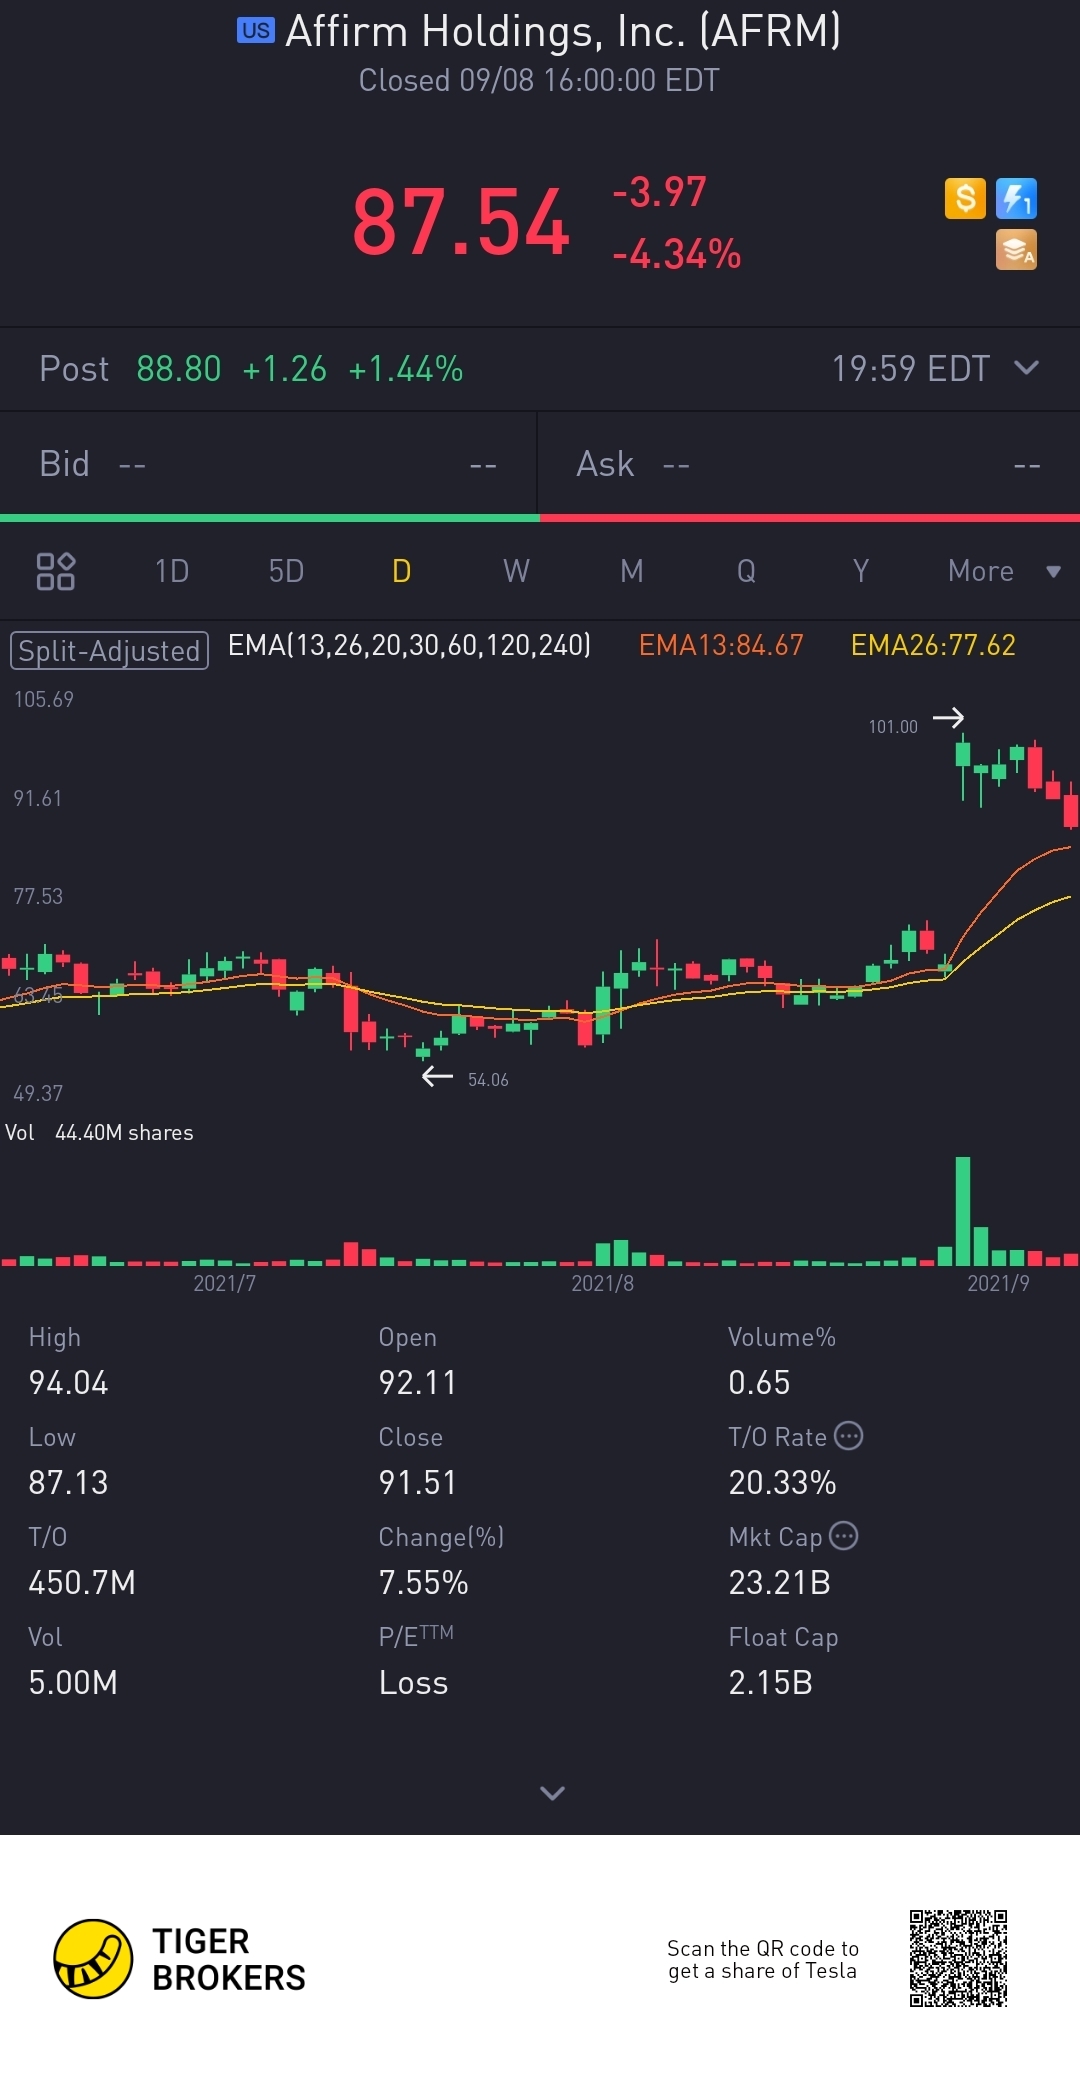Expand the post-market 19:59 EDT dropdown
This screenshot has height=2084, width=1080.
tap(1026, 368)
